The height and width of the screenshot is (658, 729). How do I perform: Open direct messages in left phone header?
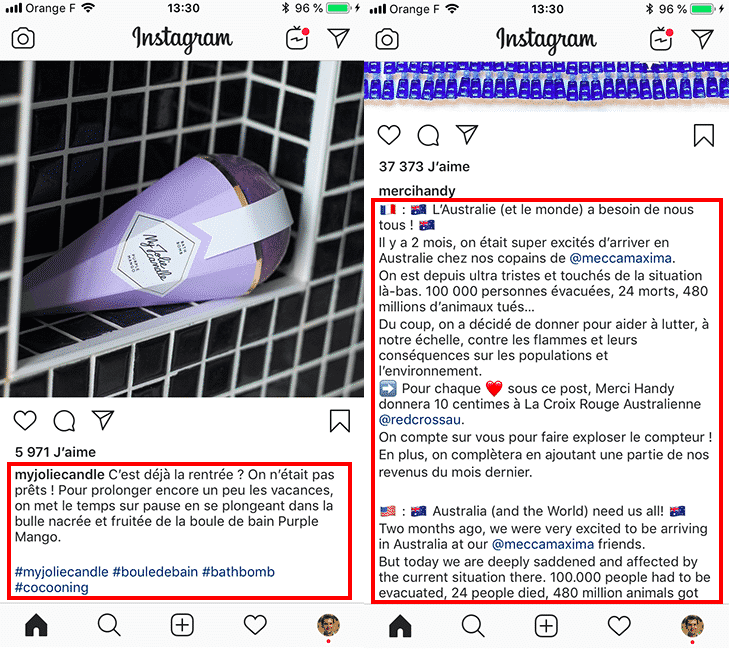tap(338, 38)
